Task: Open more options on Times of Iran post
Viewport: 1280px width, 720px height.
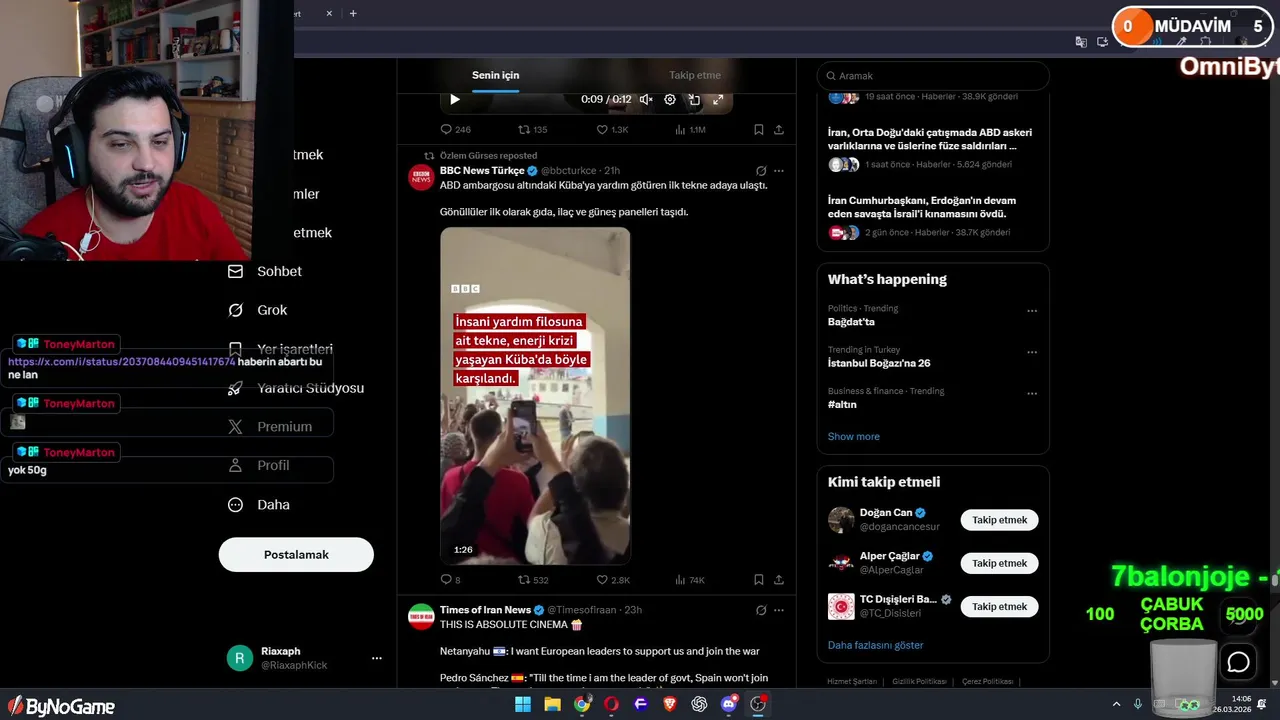Action: (x=779, y=610)
